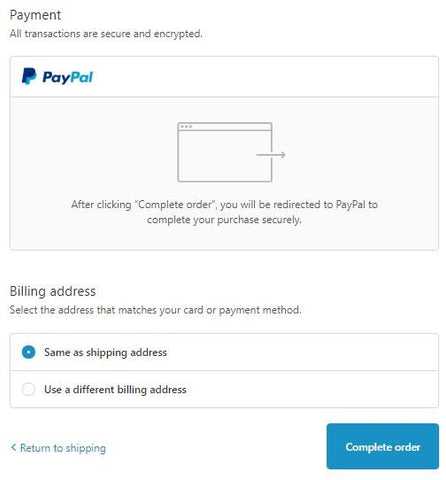Click the Billing address section heading
The width and height of the screenshot is (446, 480).
click(53, 291)
